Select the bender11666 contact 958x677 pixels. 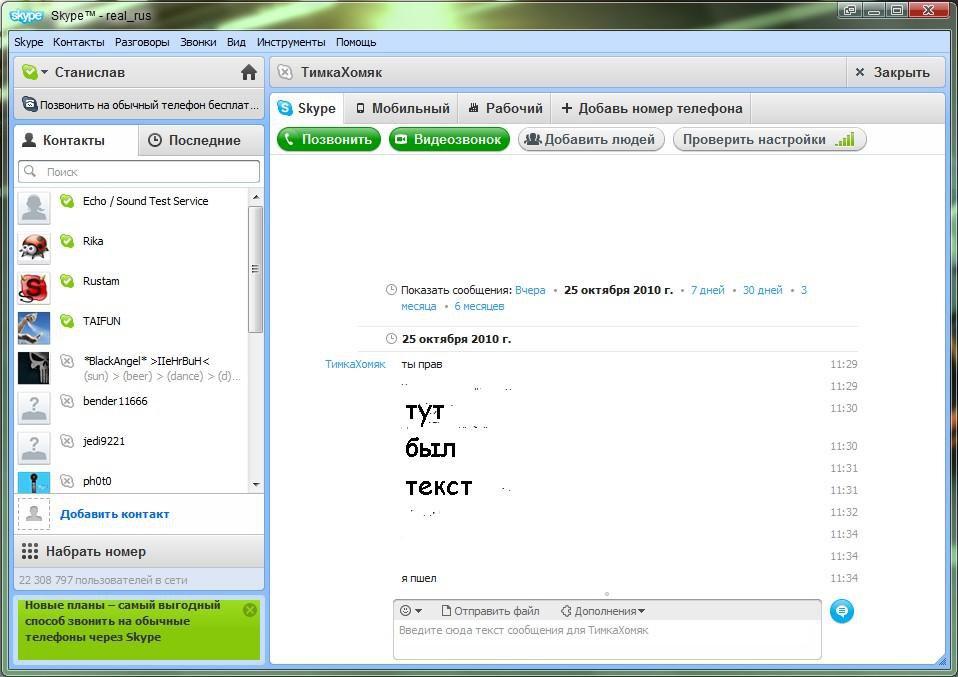133,408
